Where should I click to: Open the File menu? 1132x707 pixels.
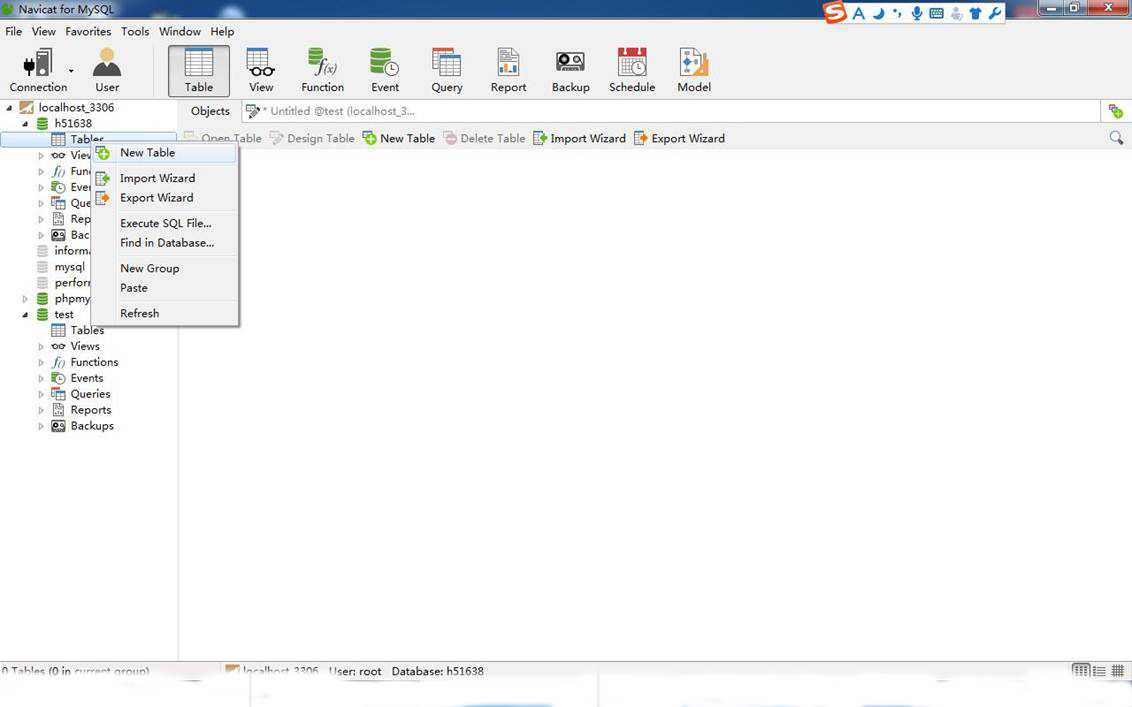click(x=13, y=31)
